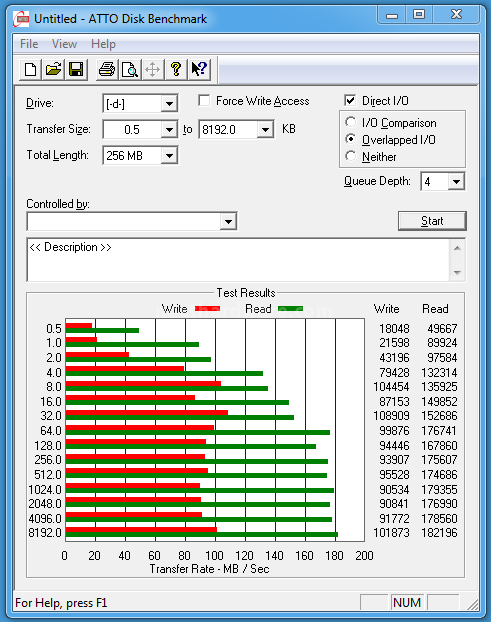This screenshot has width=491, height=622.
Task: Open the File menu
Action: [x=29, y=44]
